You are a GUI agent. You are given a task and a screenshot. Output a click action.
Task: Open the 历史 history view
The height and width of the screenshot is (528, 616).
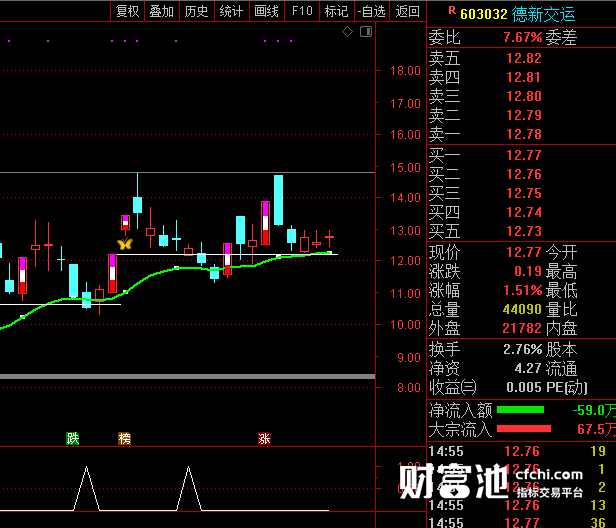point(196,11)
